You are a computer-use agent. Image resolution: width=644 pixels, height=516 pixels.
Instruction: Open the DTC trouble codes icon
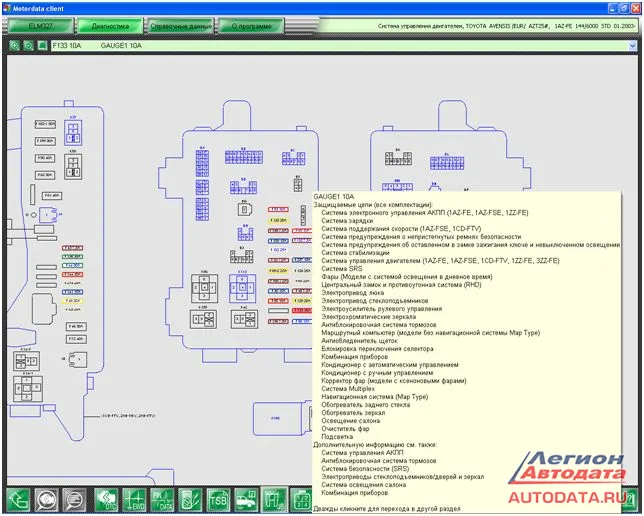pos(106,500)
